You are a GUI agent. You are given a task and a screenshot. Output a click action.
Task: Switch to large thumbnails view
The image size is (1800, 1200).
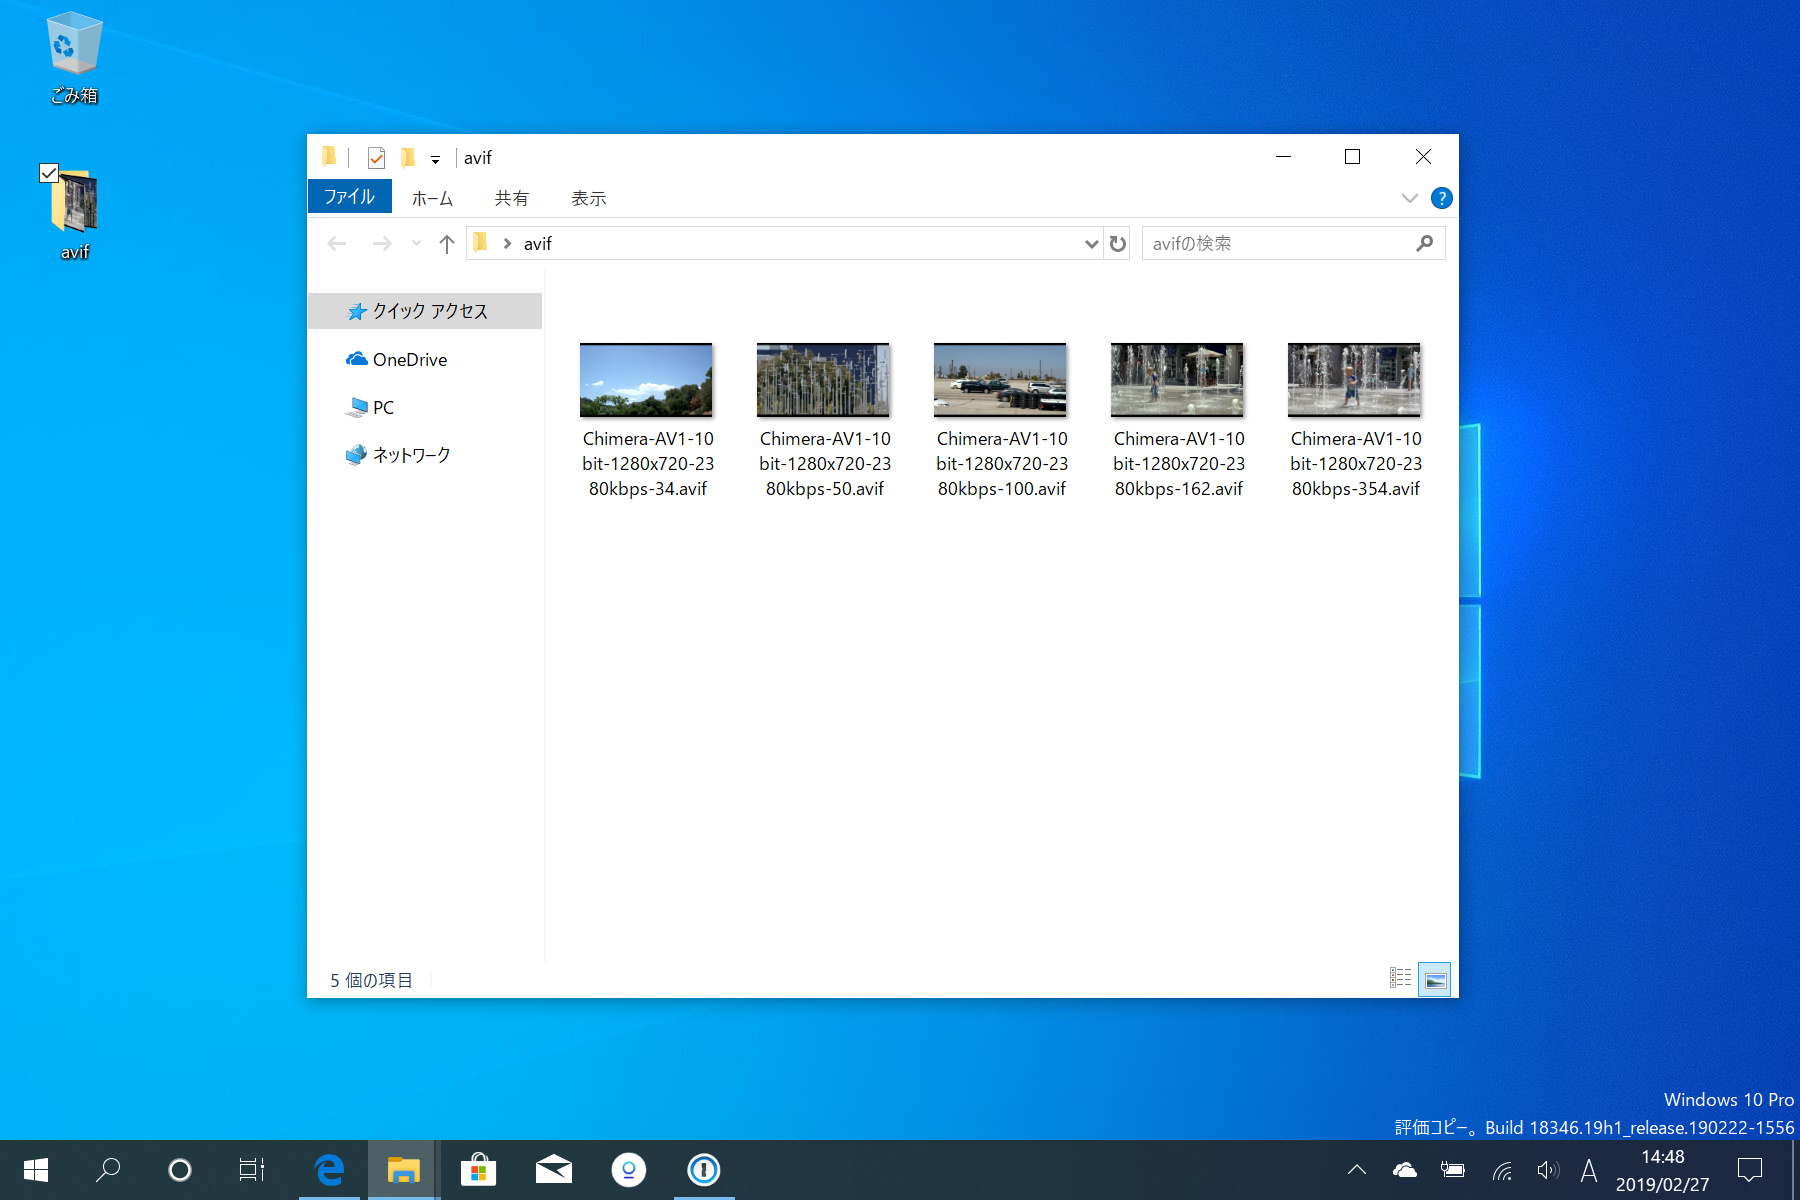tap(1435, 979)
